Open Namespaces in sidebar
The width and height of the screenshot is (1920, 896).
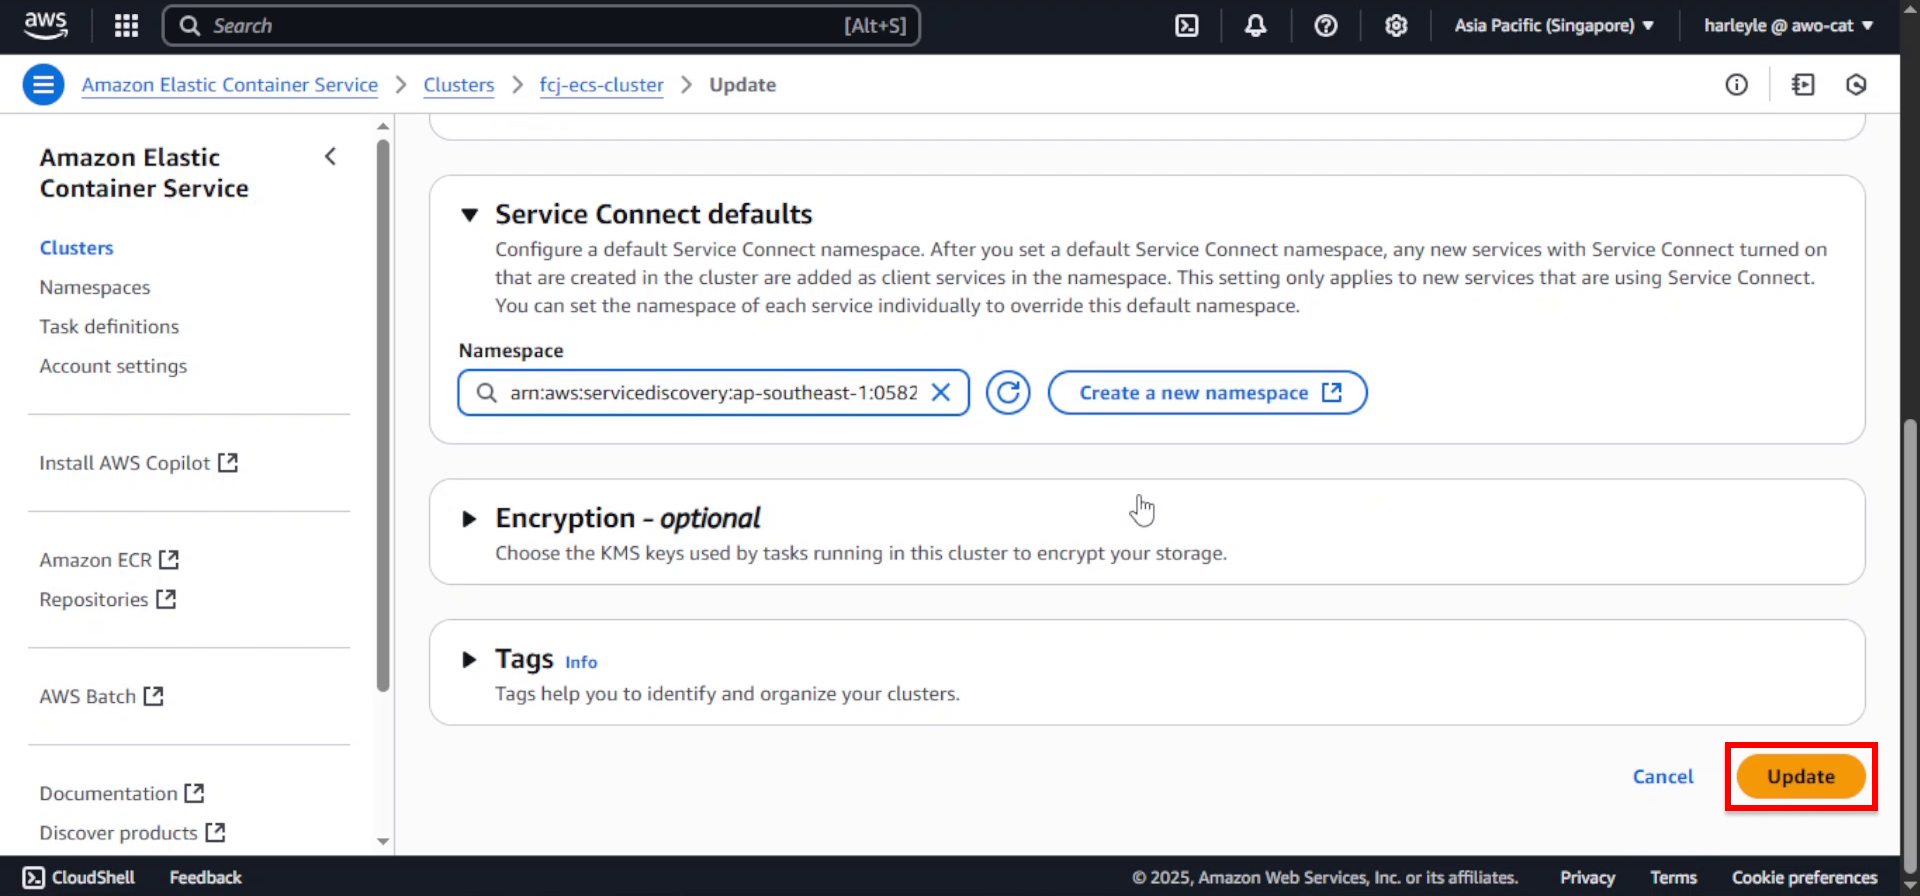point(95,287)
